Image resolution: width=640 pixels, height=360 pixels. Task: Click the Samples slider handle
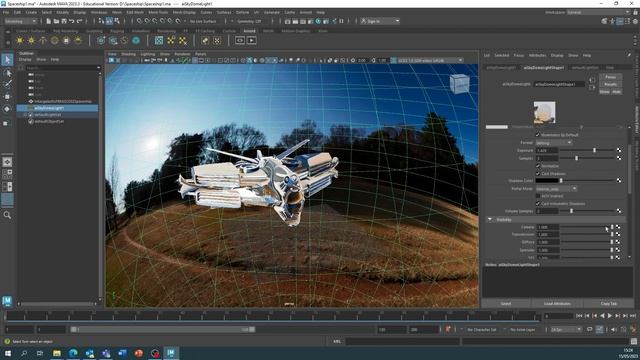tap(576, 158)
